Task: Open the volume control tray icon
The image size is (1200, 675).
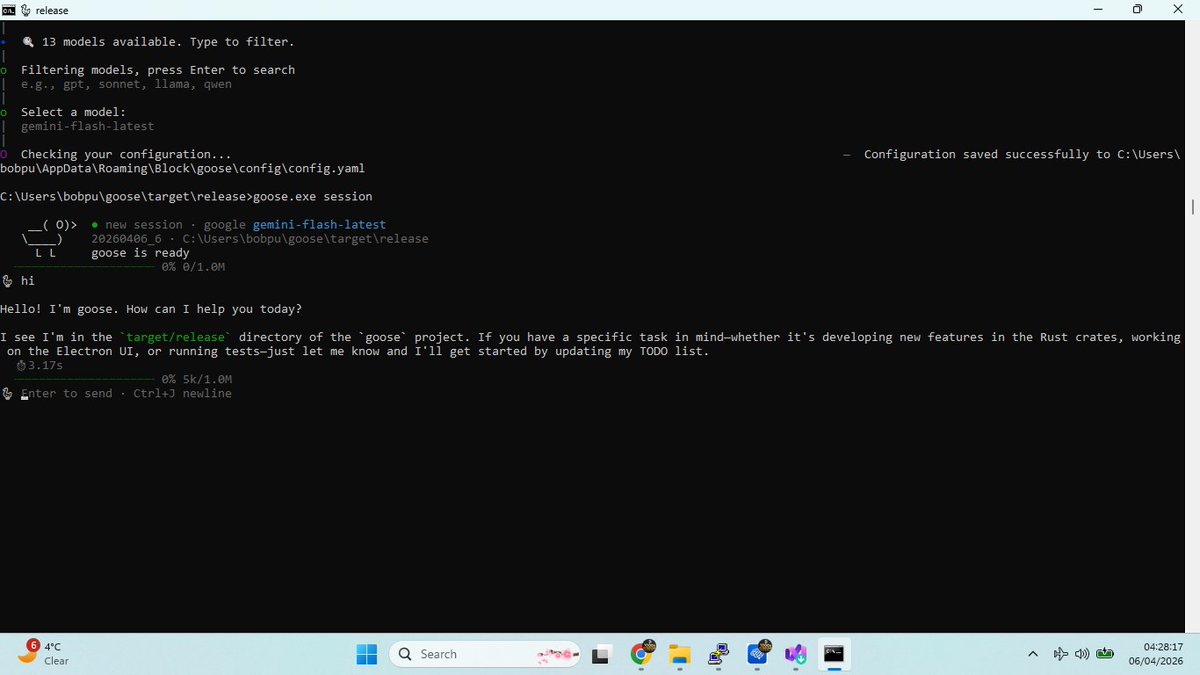Action: tap(1082, 654)
